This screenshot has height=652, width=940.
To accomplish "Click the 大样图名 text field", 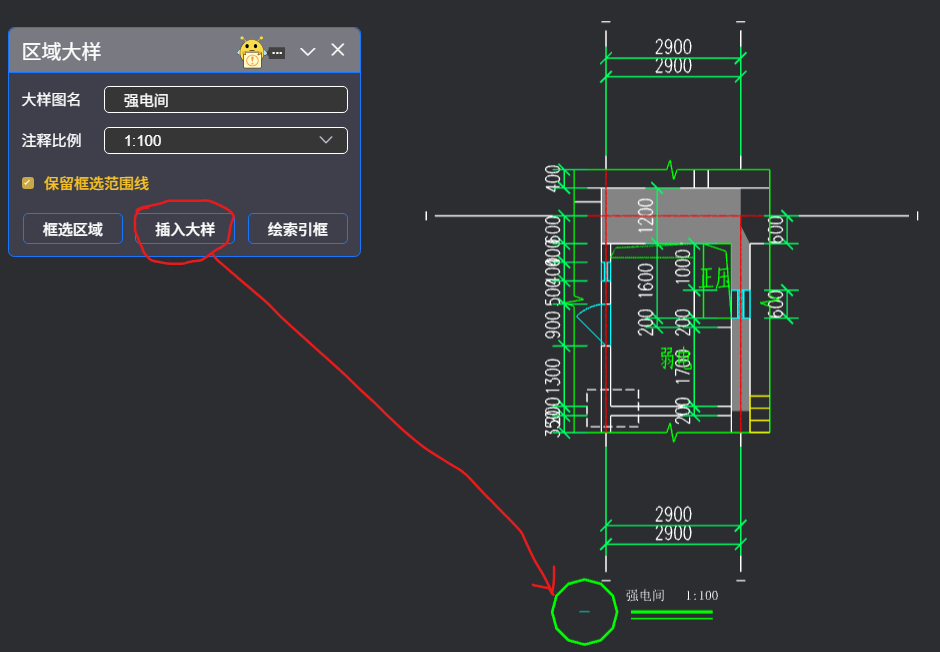I will coord(226,100).
